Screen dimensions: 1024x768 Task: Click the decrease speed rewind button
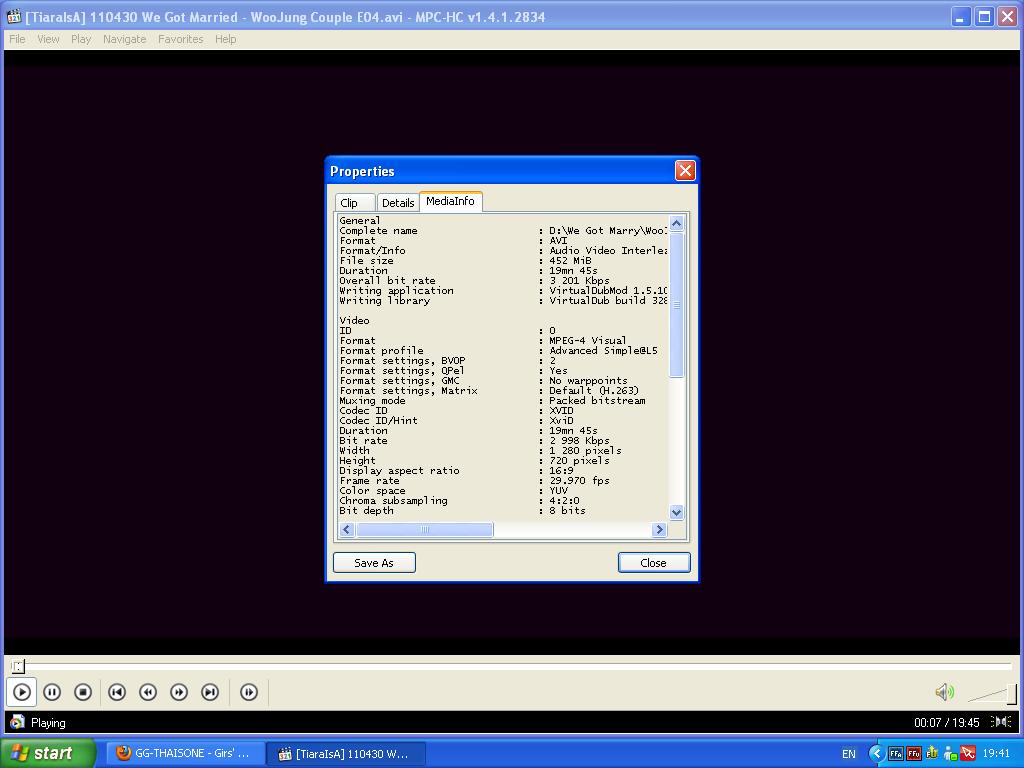(x=148, y=692)
